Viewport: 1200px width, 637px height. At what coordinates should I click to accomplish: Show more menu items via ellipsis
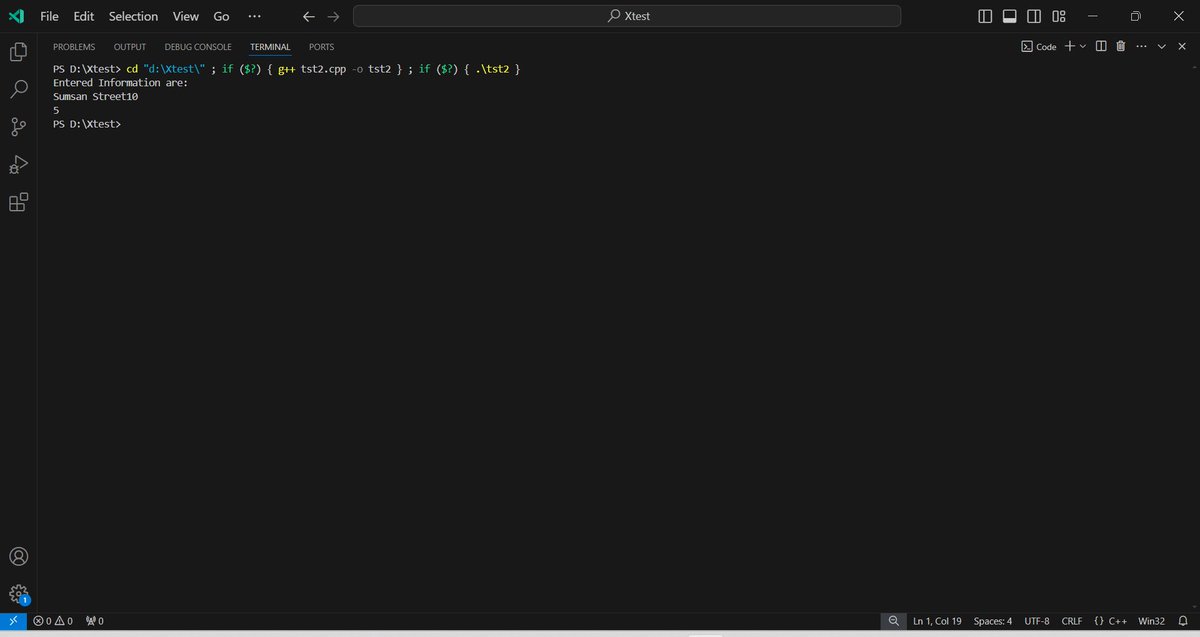pyautogui.click(x=254, y=16)
